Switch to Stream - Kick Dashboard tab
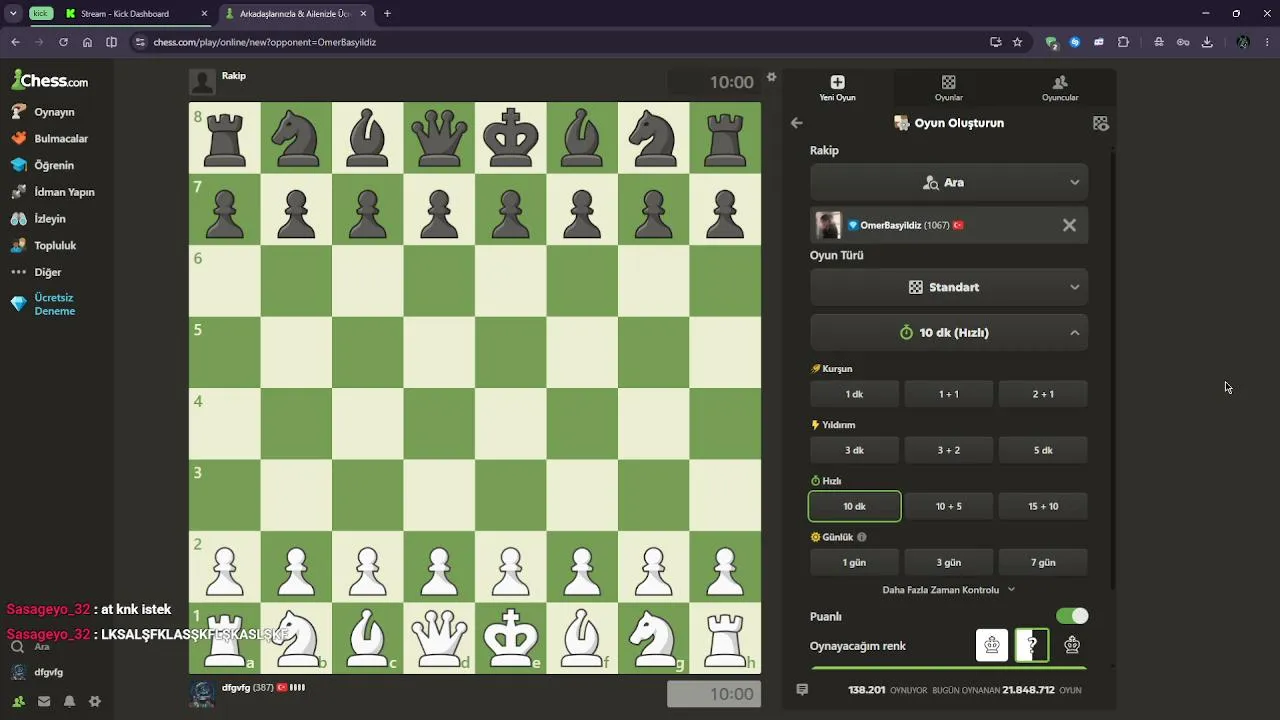 click(125, 14)
